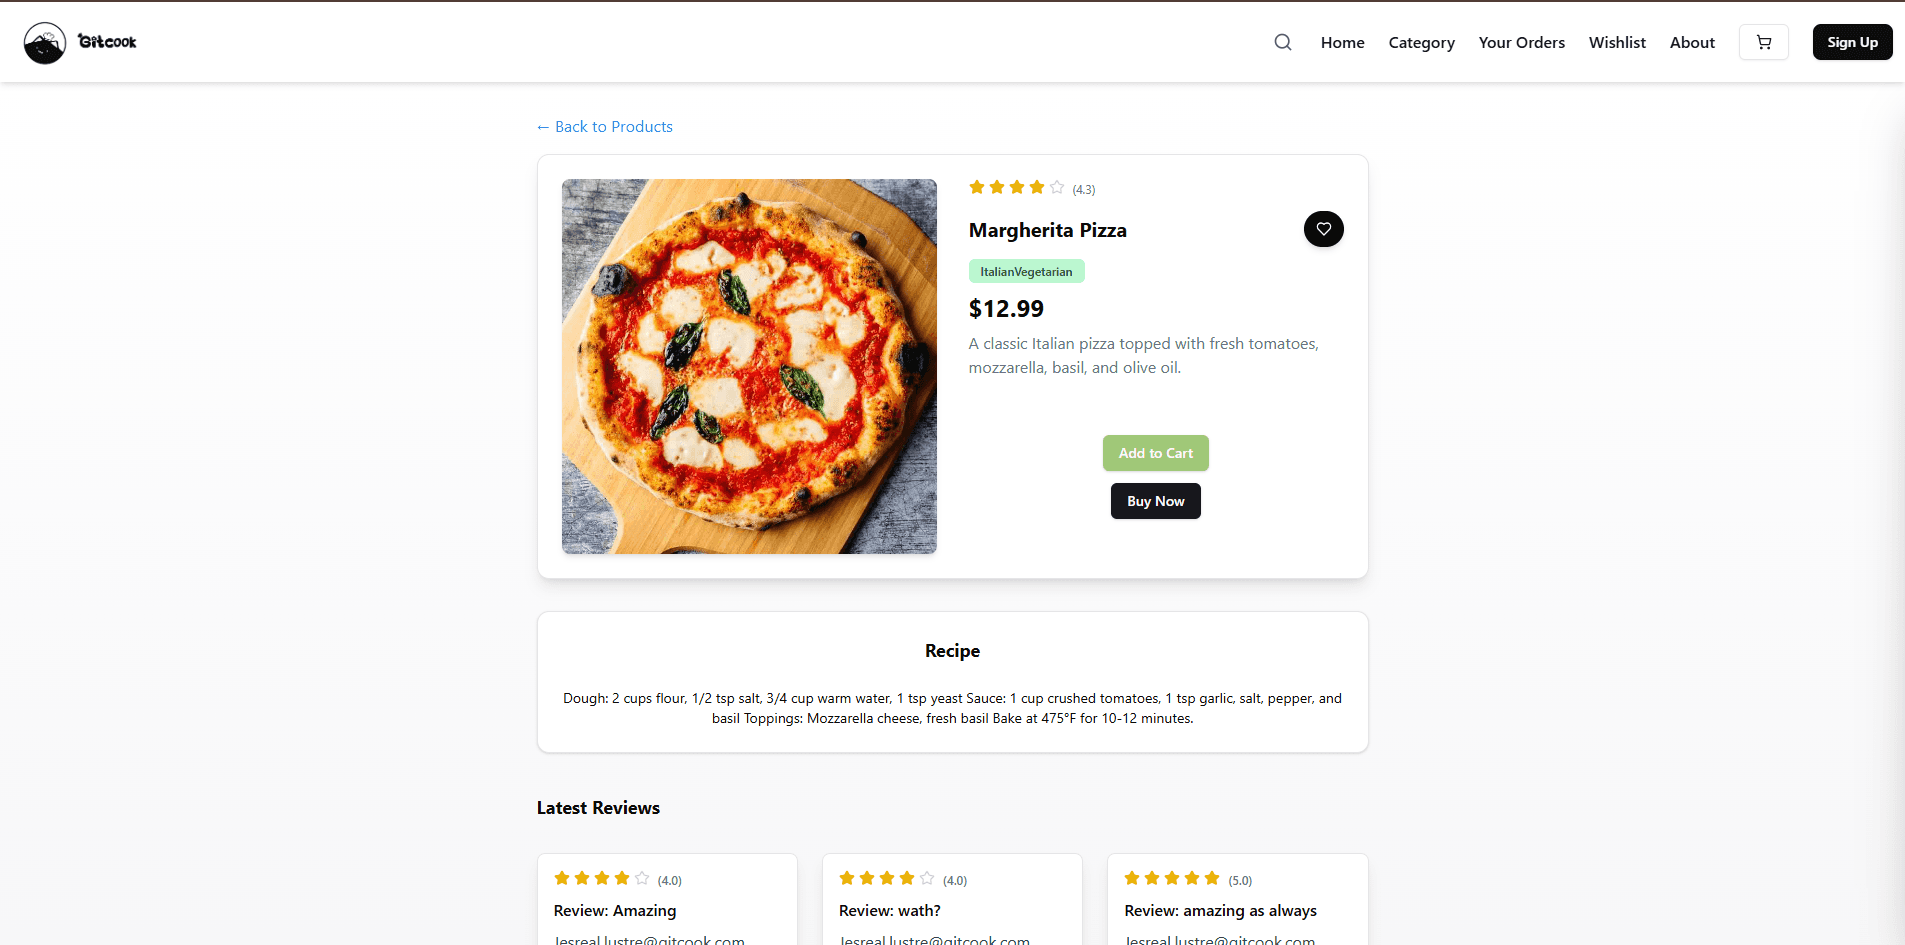Open Your Orders page
The width and height of the screenshot is (1905, 945).
pyautogui.click(x=1522, y=42)
